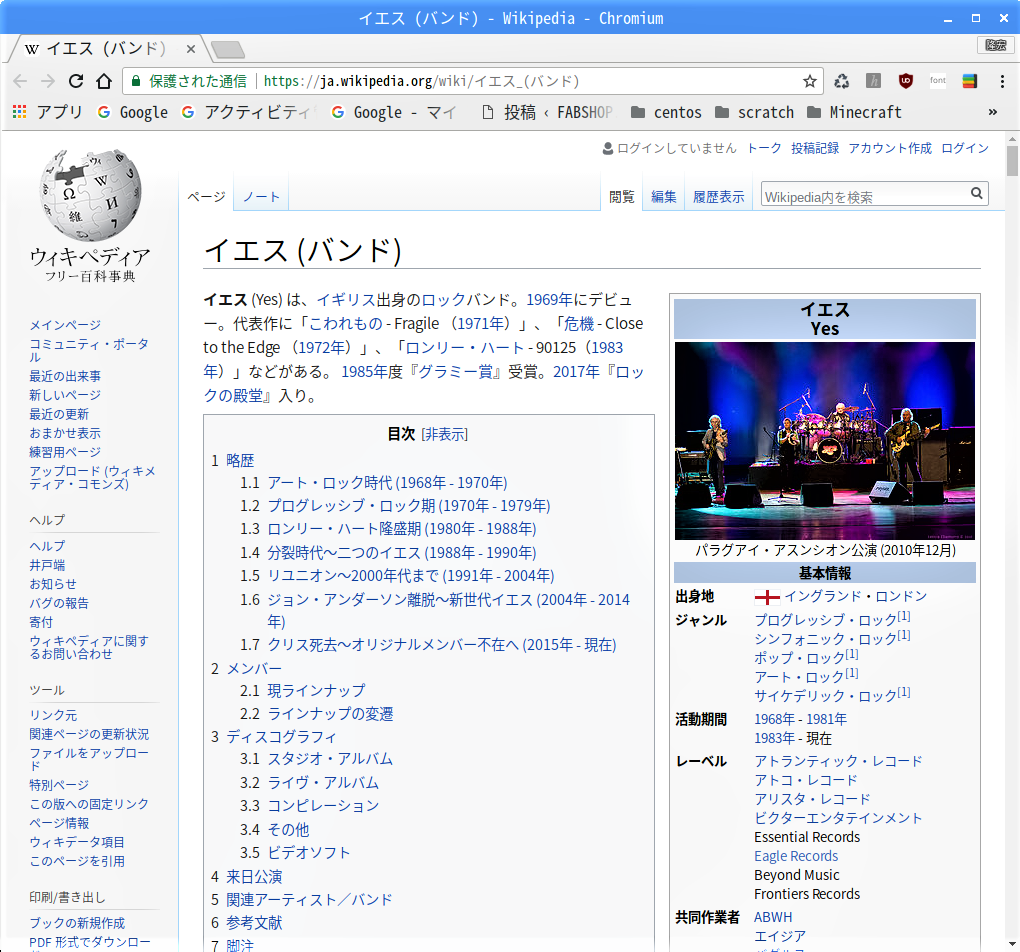Open the アクティビティ bookmark
The image size is (1020, 952).
247,113
